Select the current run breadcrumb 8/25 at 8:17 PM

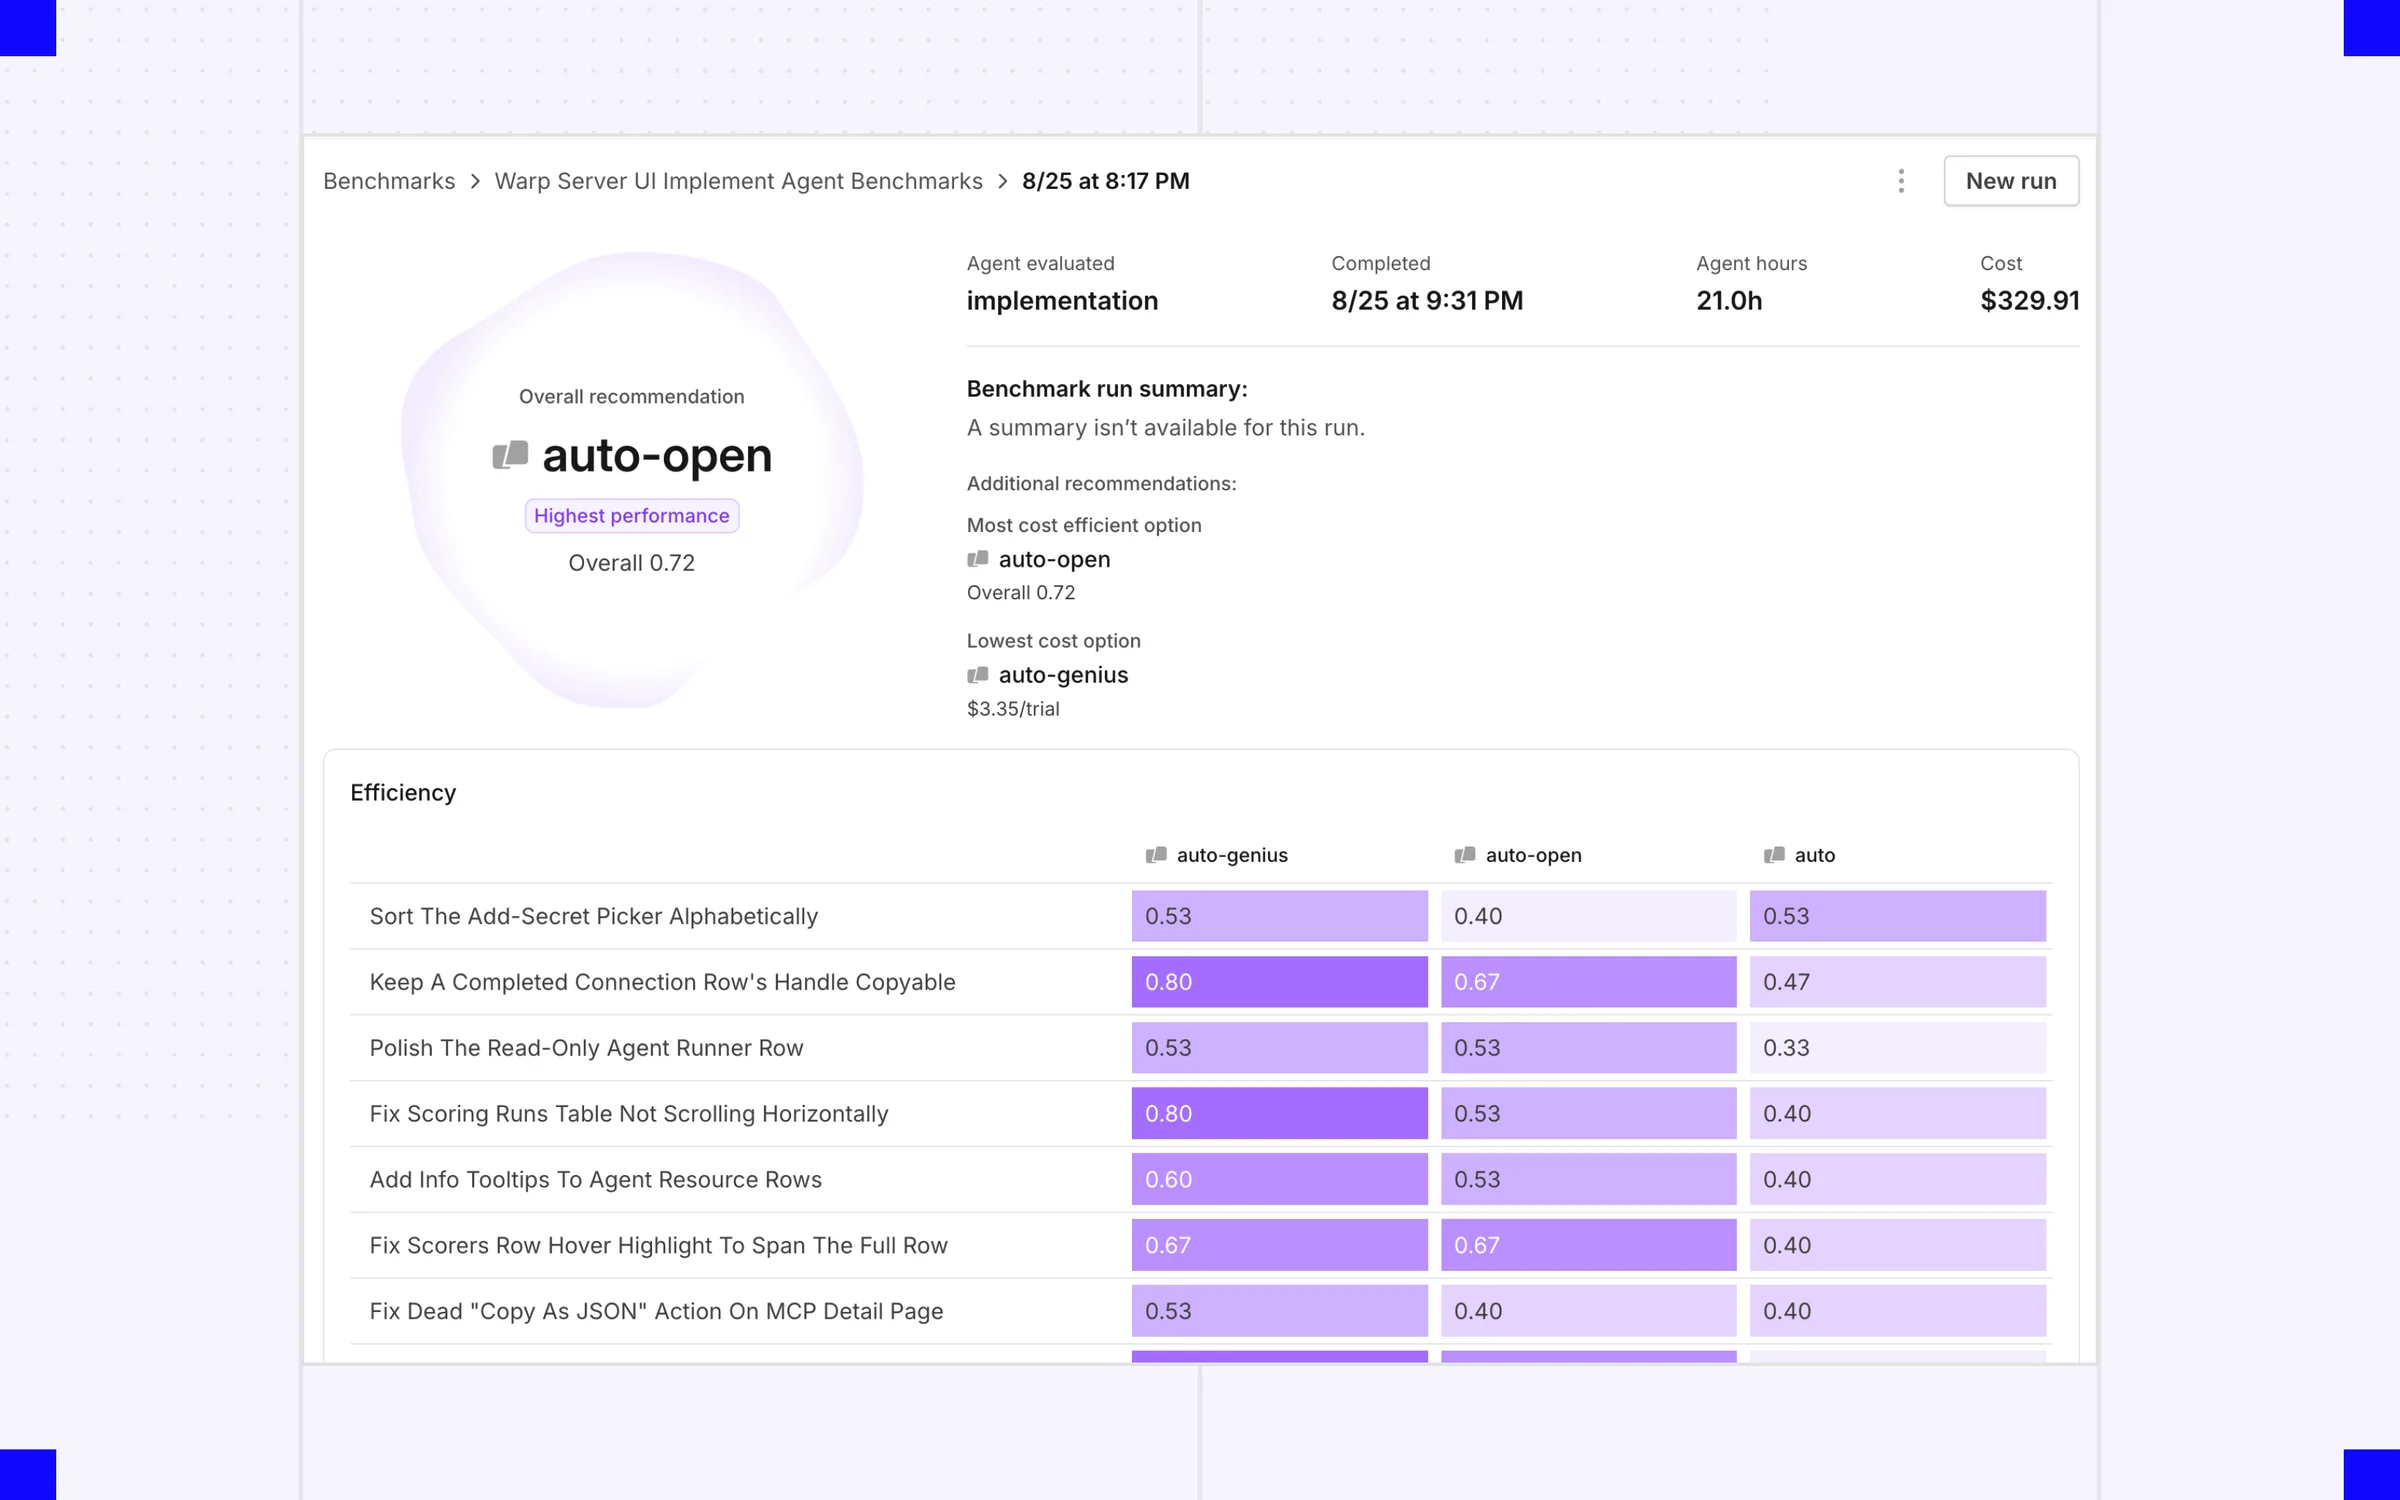coord(1105,181)
